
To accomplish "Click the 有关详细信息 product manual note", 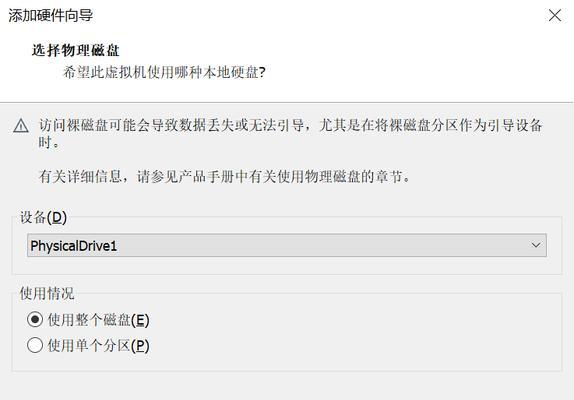I will click(x=225, y=176).
